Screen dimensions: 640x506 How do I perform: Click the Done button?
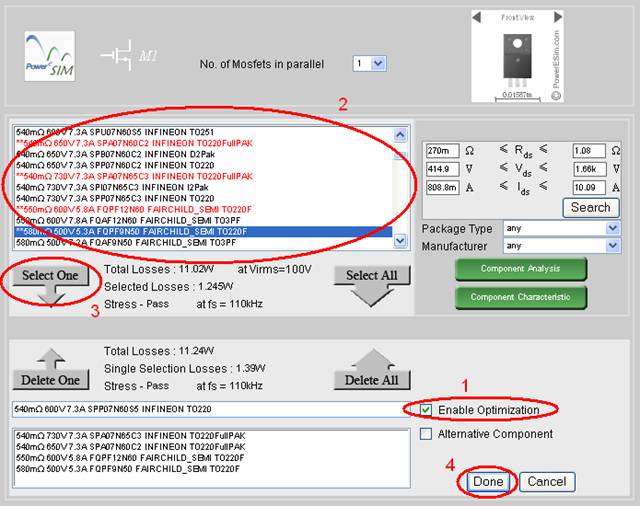488,482
